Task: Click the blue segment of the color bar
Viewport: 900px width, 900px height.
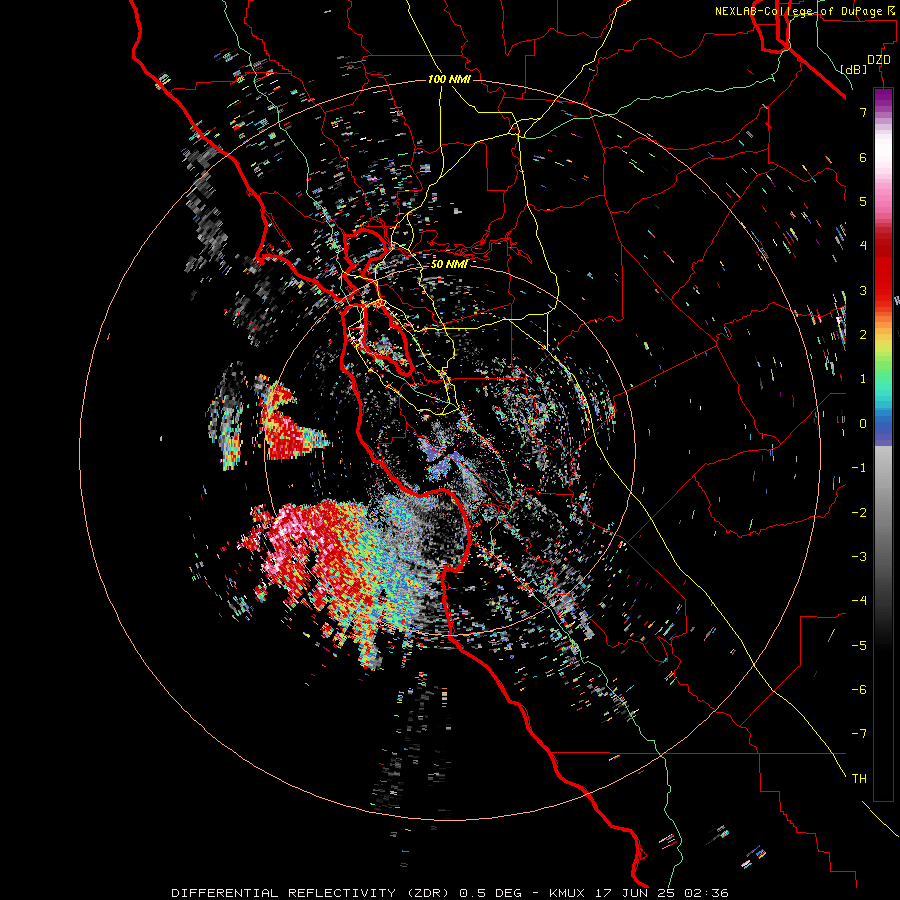Action: (883, 424)
